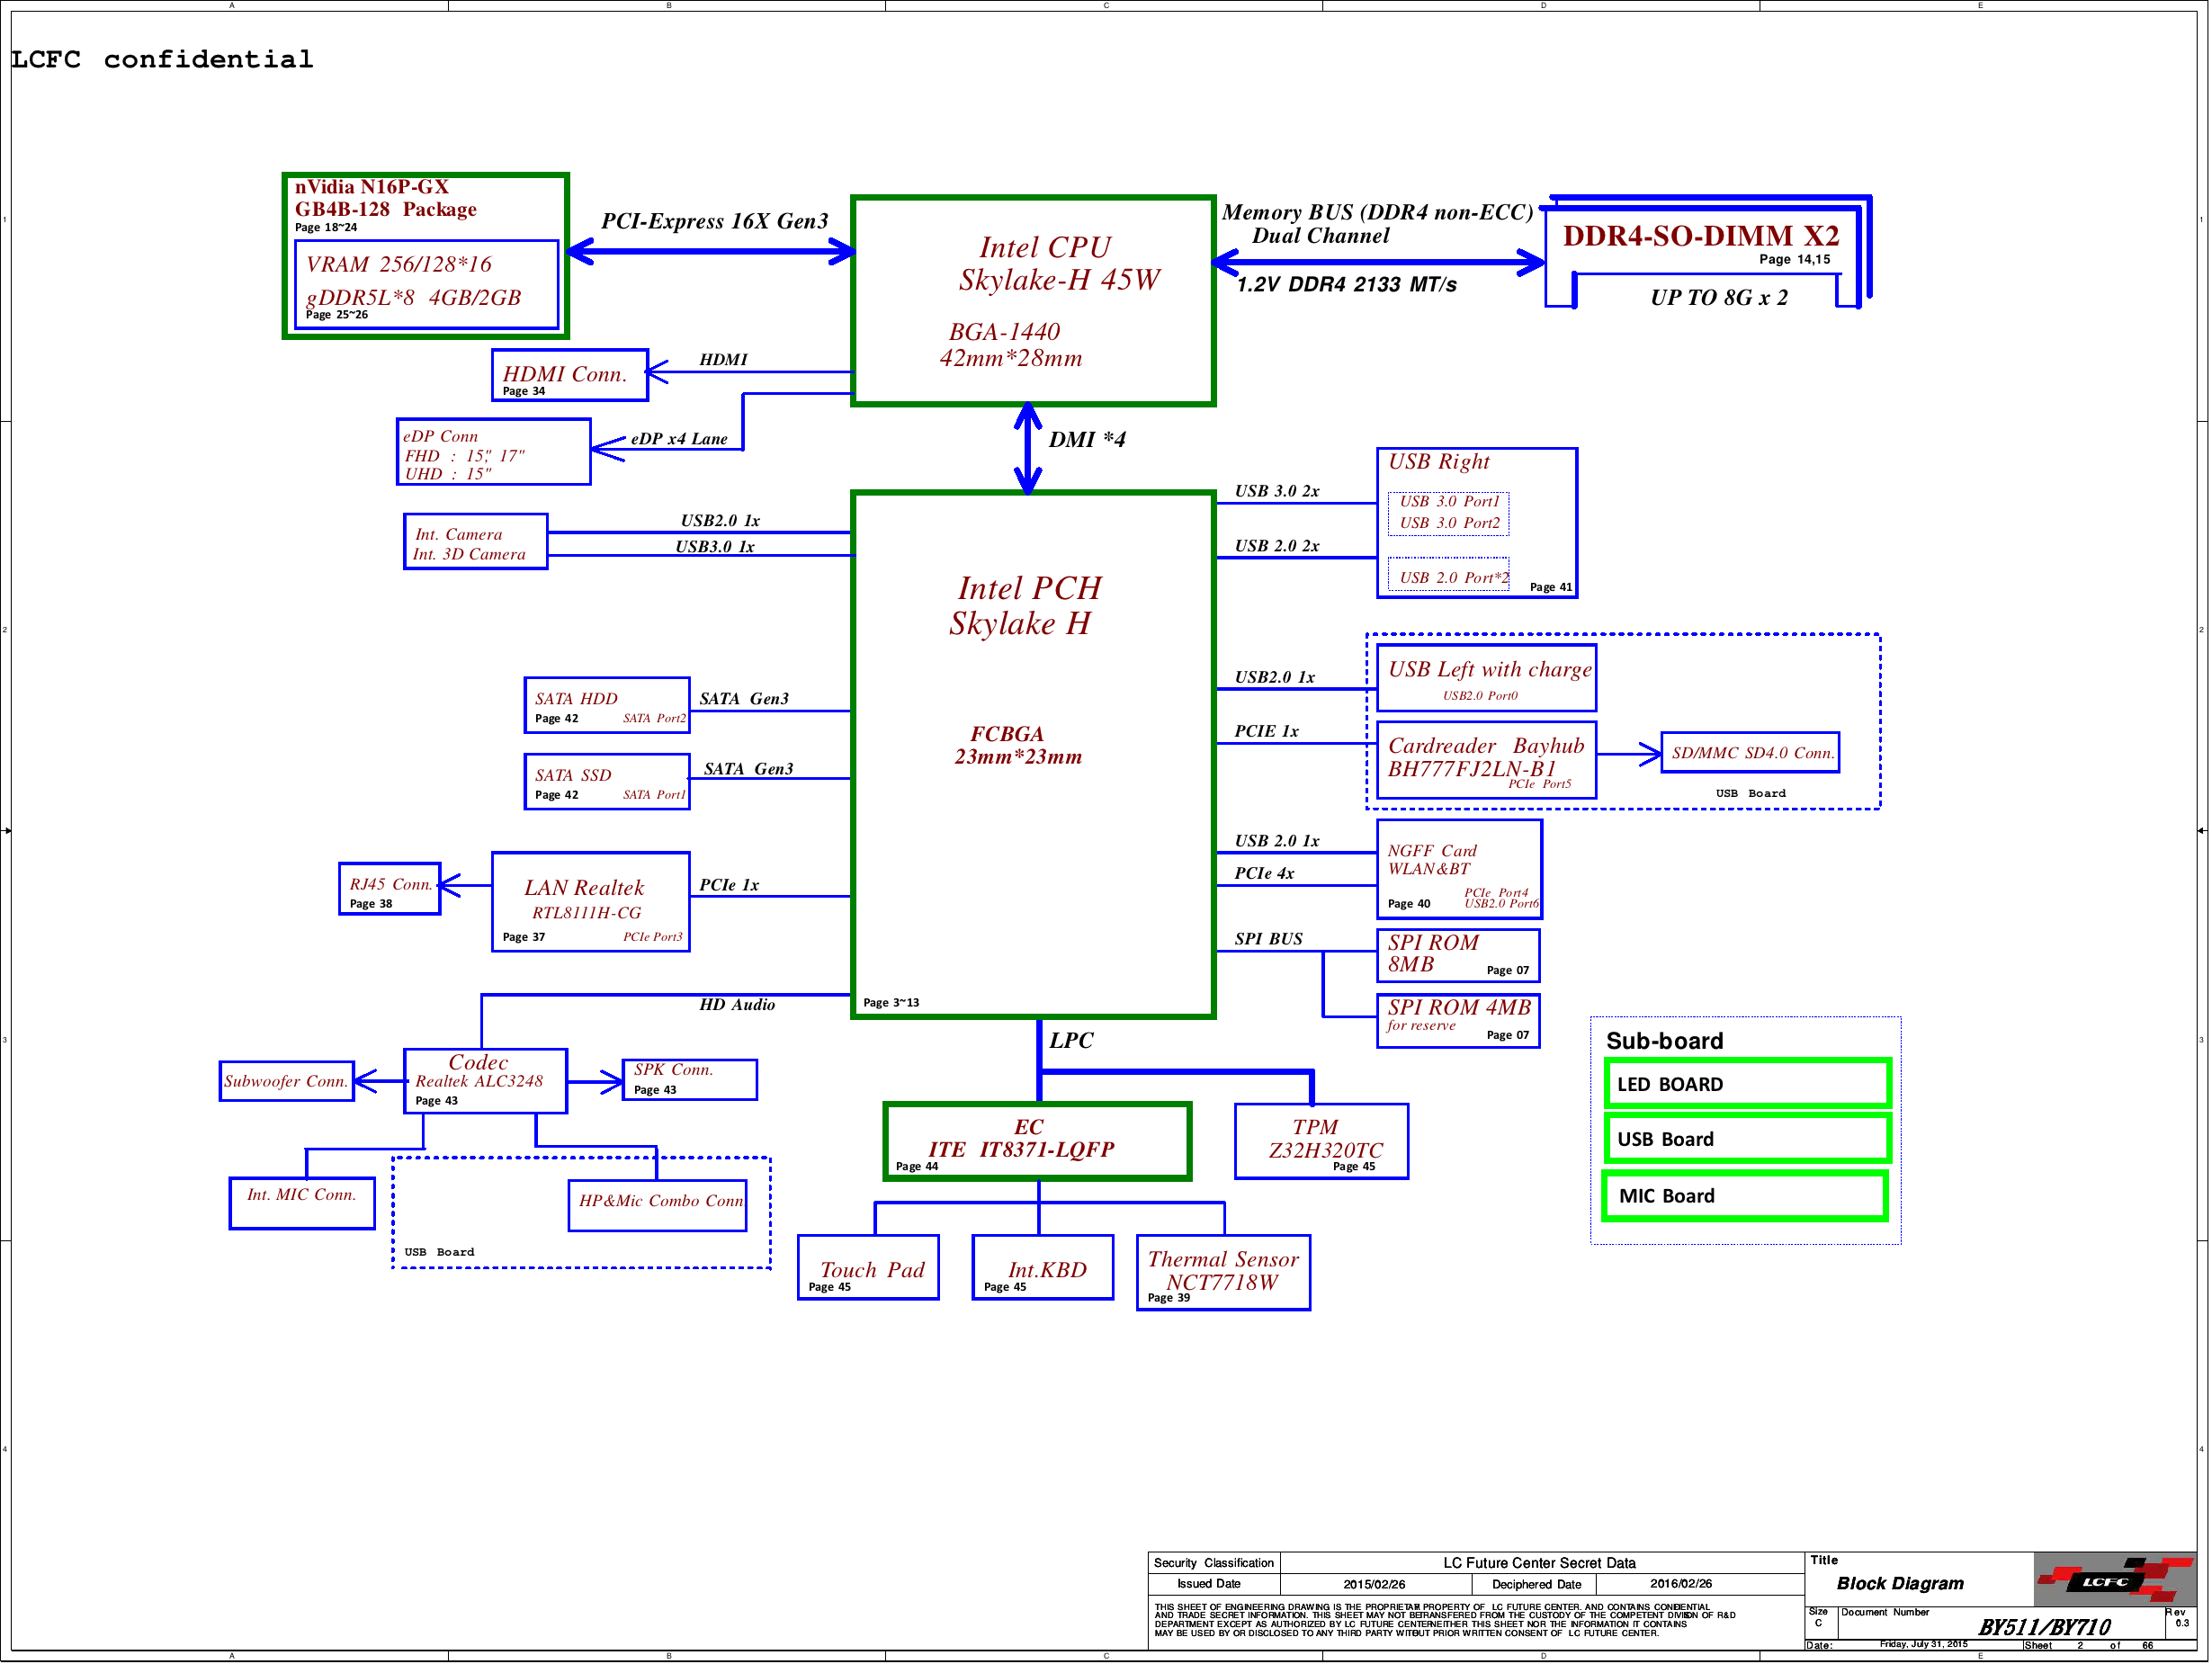Click the SATA SSD block
Viewport: 2212px width, 1664px height.
[x=606, y=782]
